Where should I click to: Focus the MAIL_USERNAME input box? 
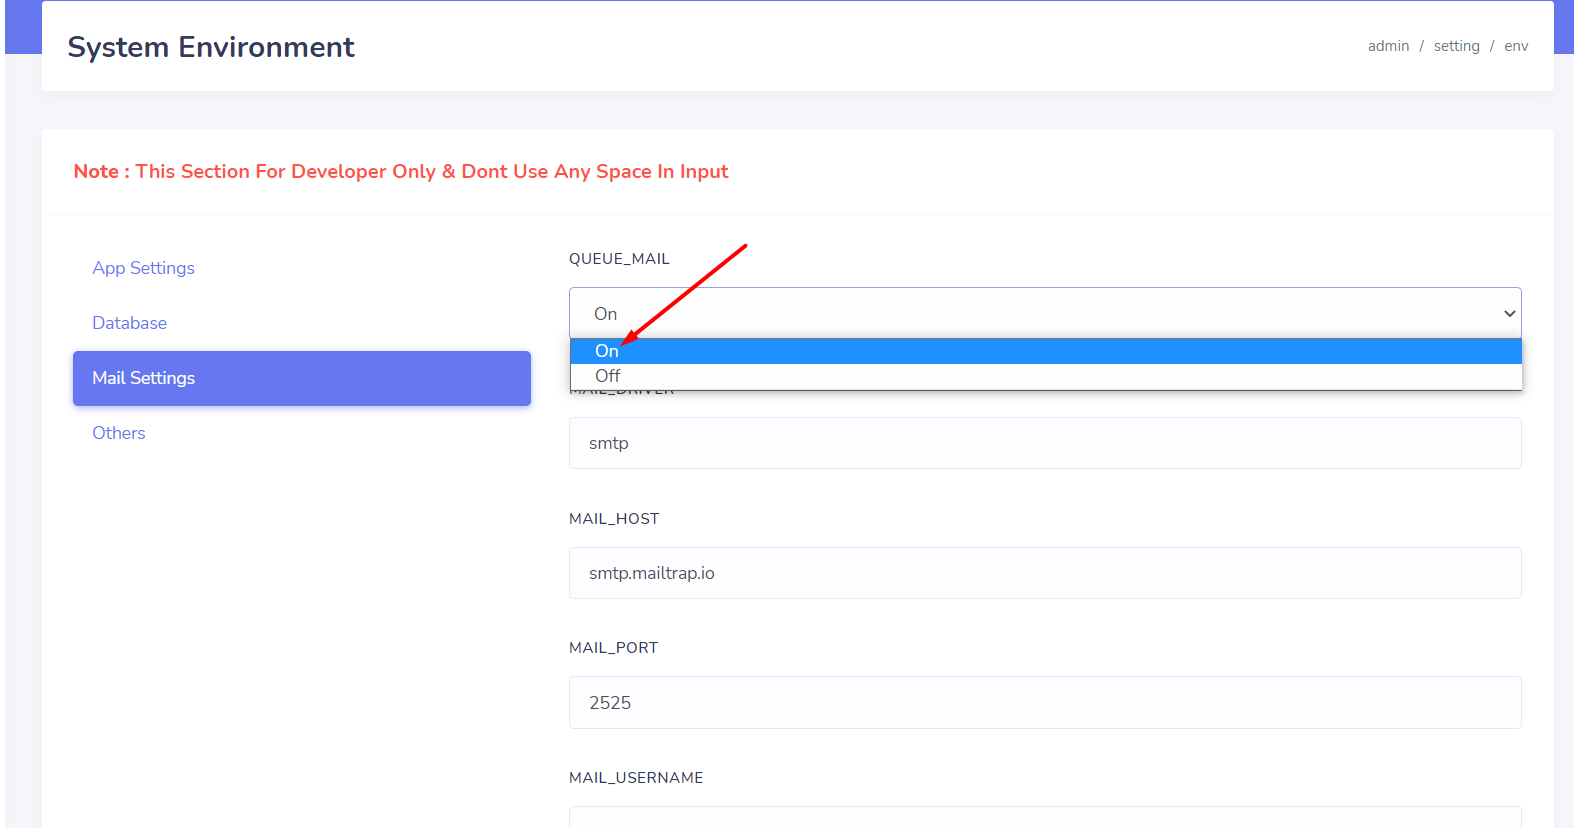tap(1045, 818)
